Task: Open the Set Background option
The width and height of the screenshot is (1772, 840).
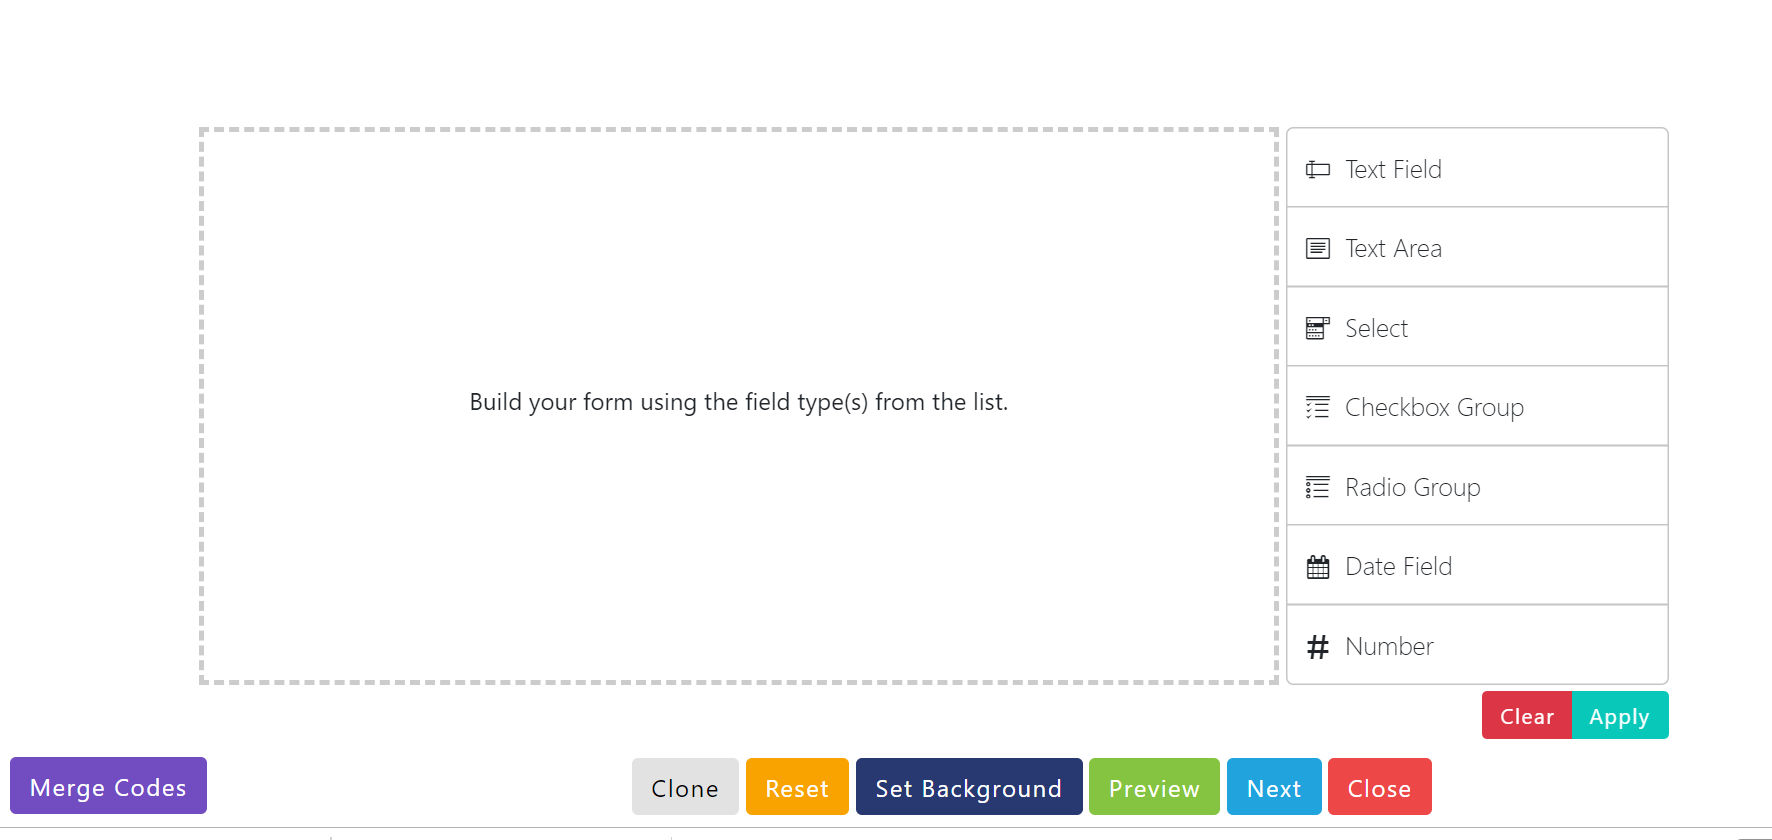Action: click(969, 787)
